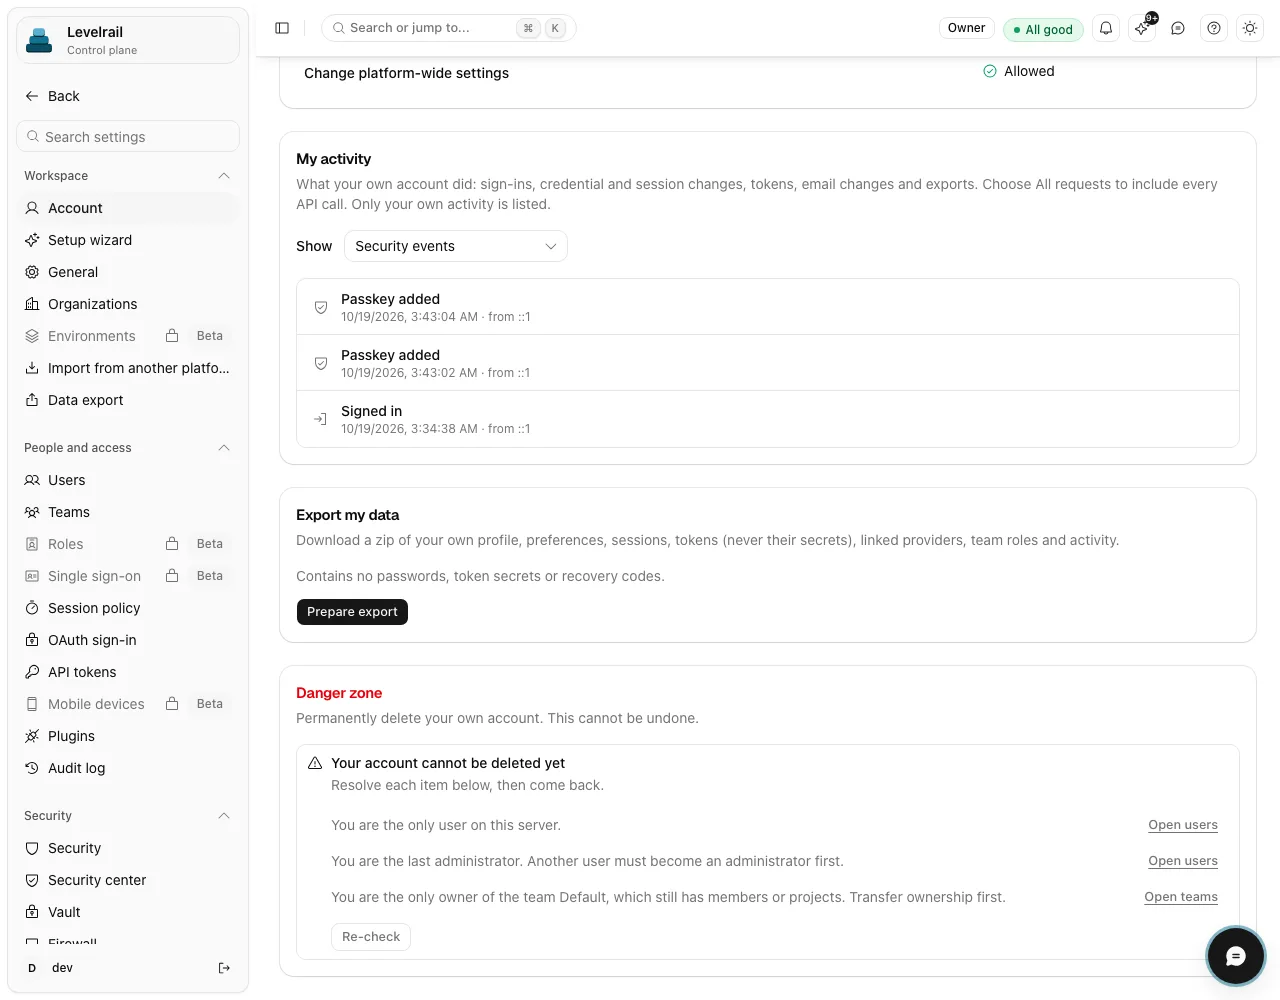
Task: Click the lock icon next to Mobile devices
Action: click(172, 704)
